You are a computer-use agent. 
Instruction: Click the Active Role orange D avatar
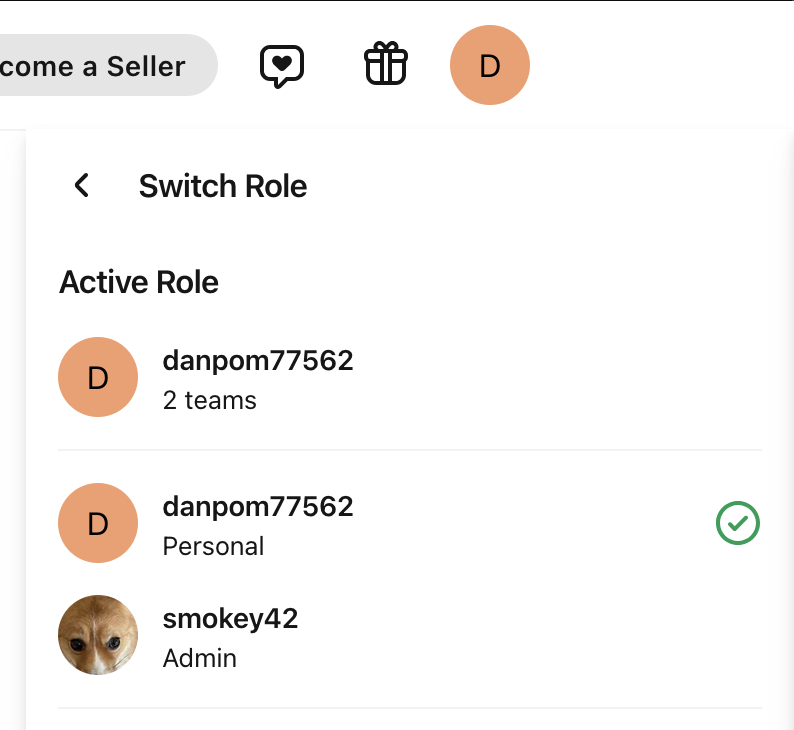98,377
